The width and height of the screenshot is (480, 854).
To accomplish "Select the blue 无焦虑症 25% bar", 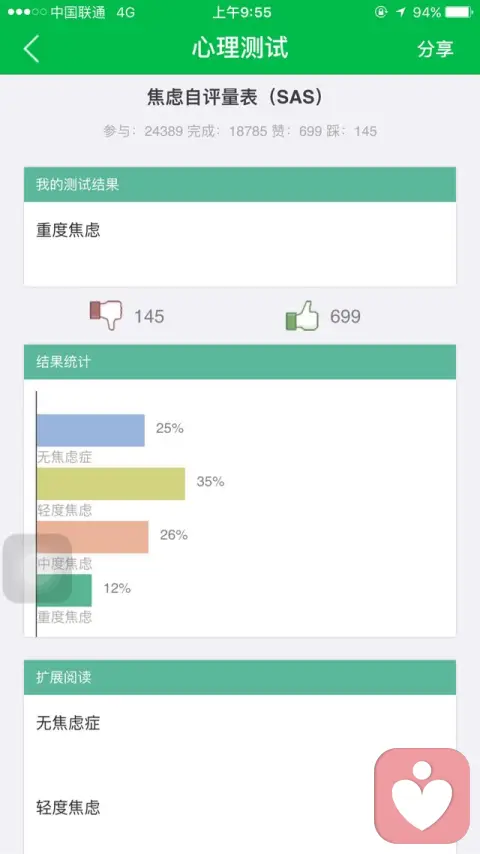I will tap(90, 430).
